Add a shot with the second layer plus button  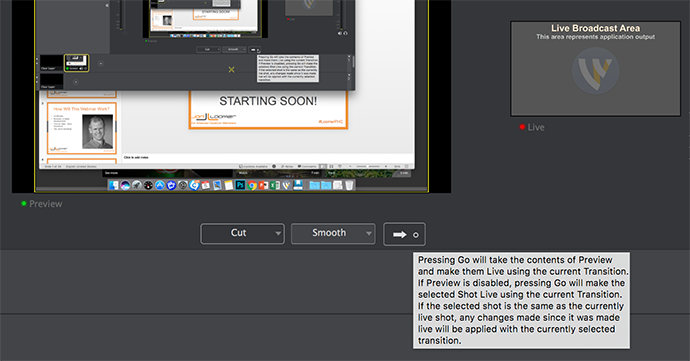click(x=76, y=82)
